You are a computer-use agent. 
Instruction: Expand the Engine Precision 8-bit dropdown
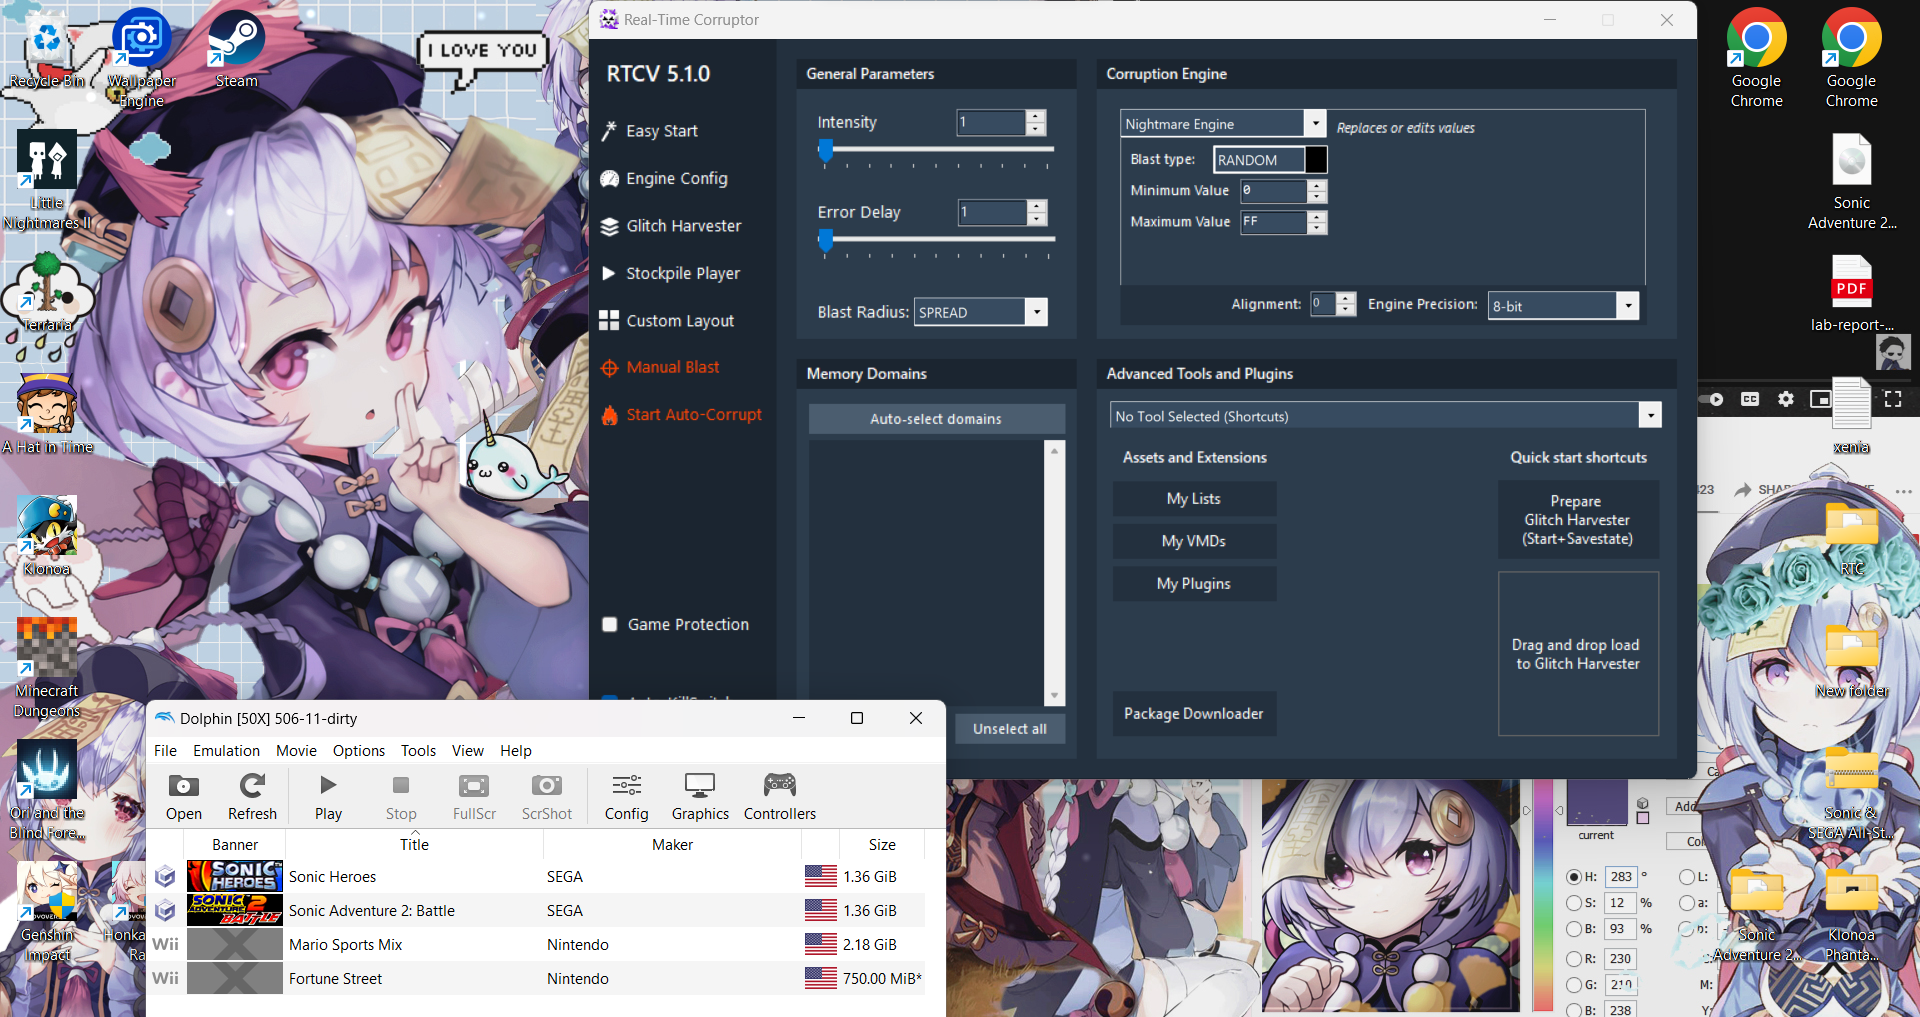[1628, 306]
